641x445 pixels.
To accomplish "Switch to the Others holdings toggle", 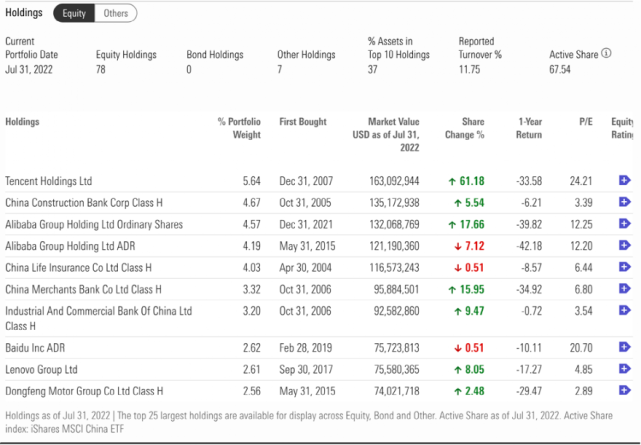I will tap(116, 13).
